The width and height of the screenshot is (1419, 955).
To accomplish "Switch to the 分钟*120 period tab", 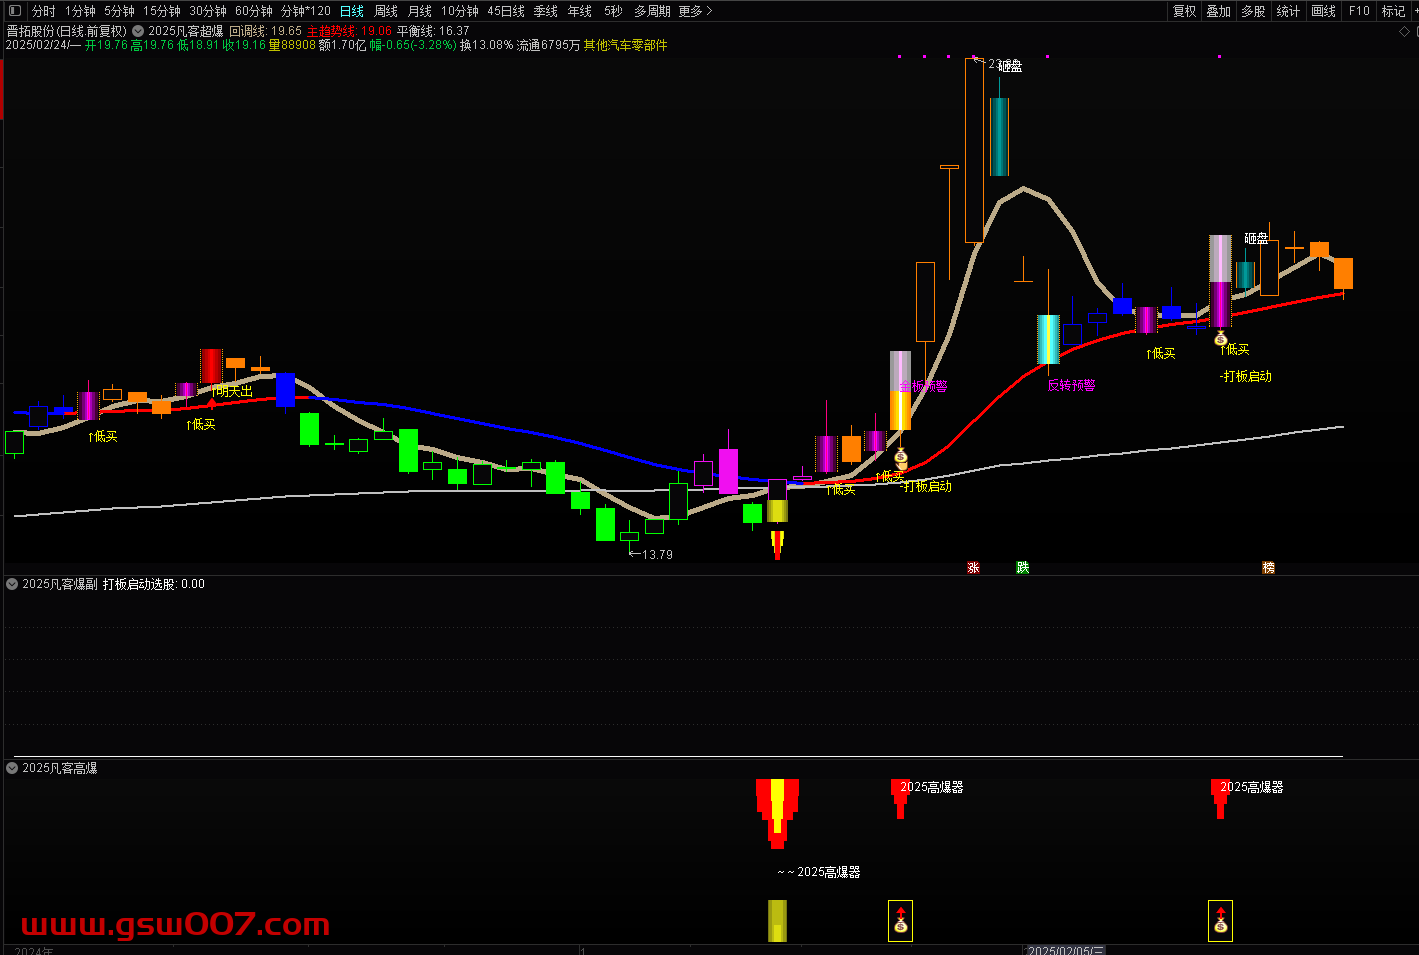I will (x=306, y=11).
